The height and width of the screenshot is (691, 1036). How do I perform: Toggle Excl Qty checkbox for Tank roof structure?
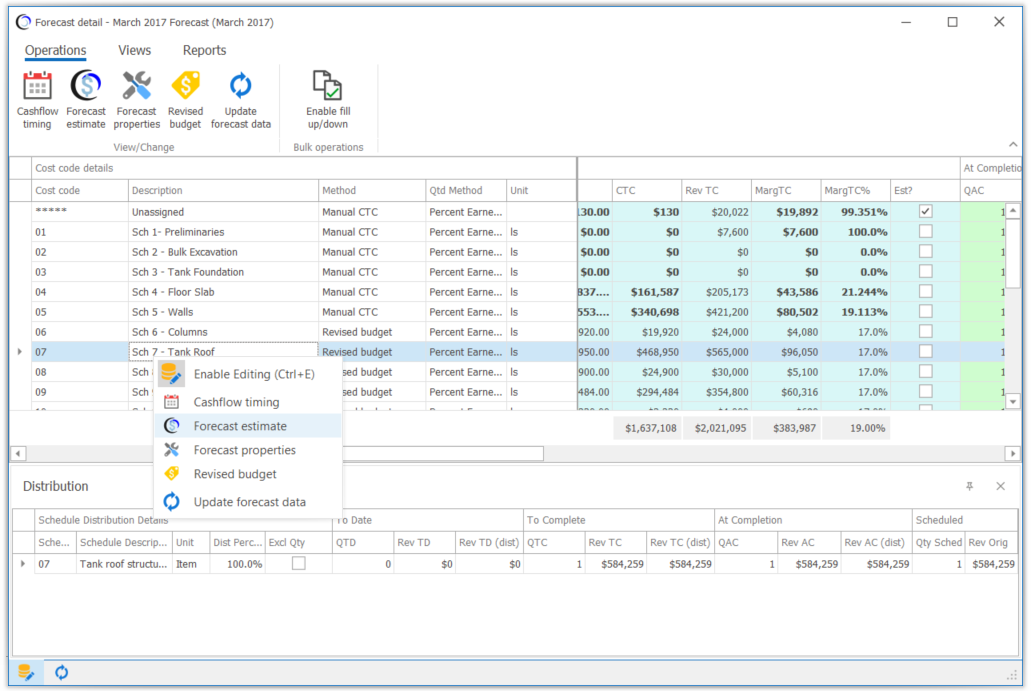coord(299,564)
